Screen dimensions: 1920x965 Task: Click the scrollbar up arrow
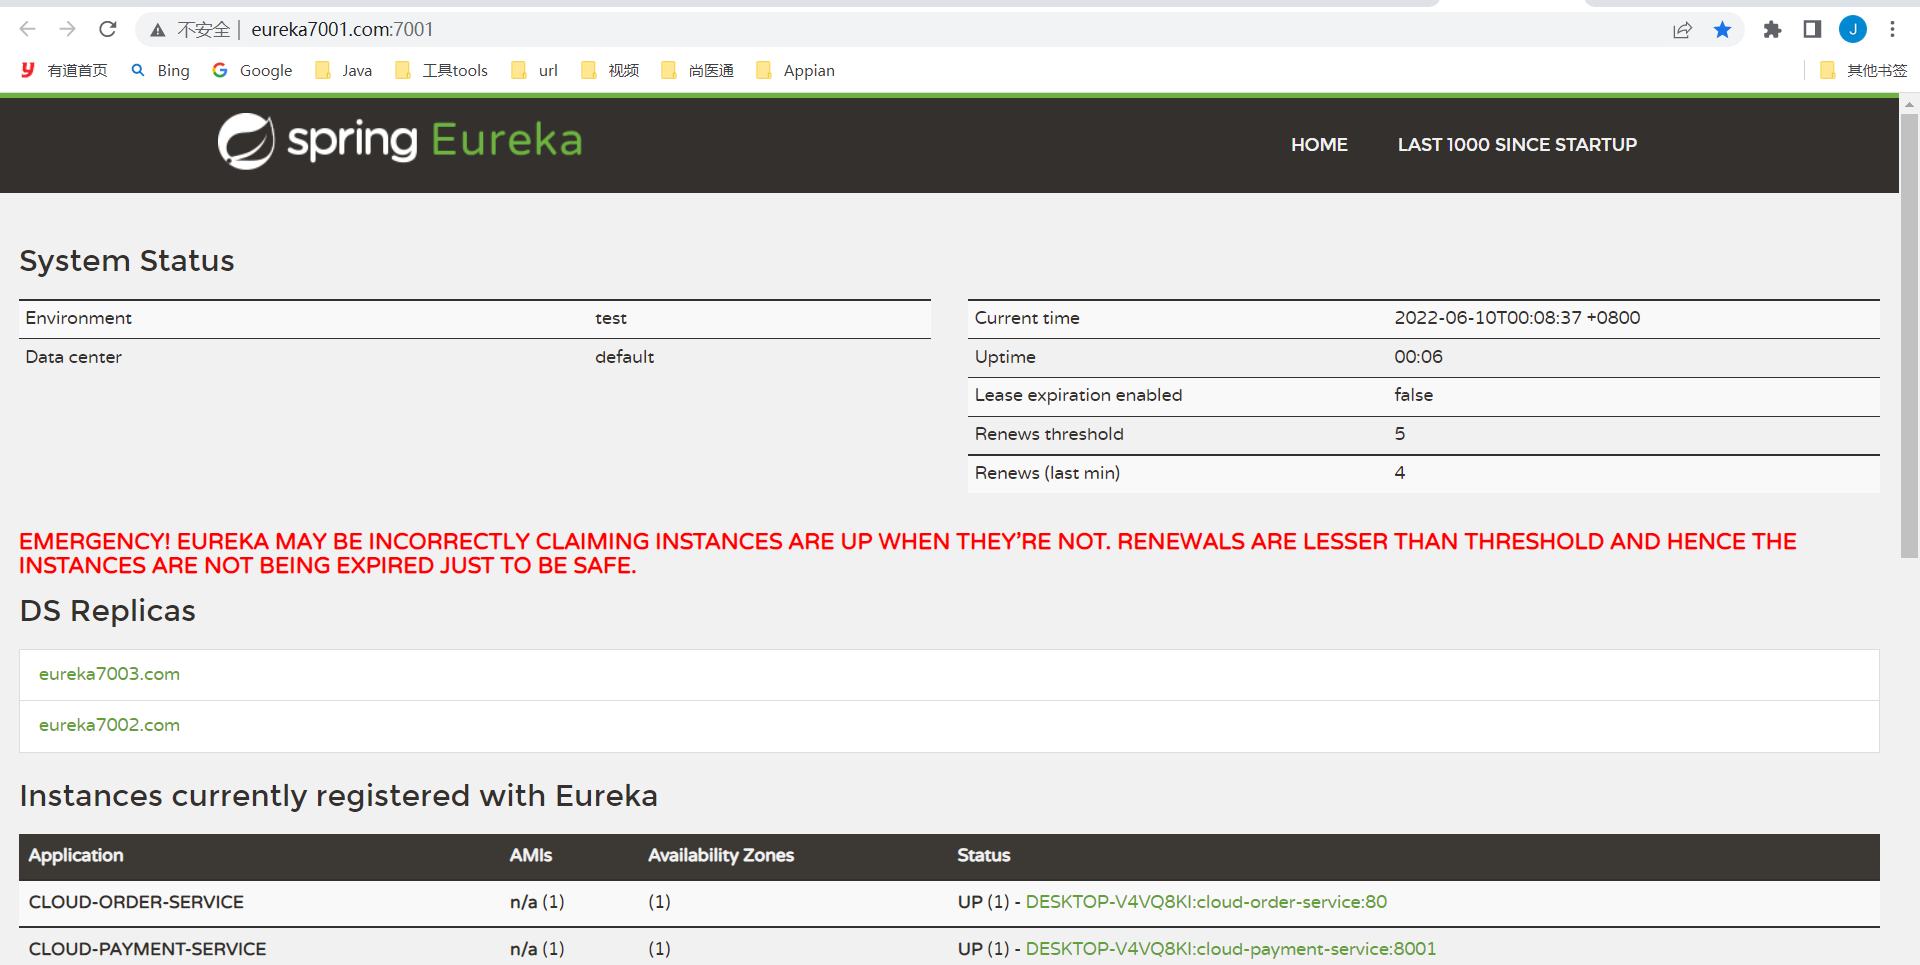click(1909, 104)
